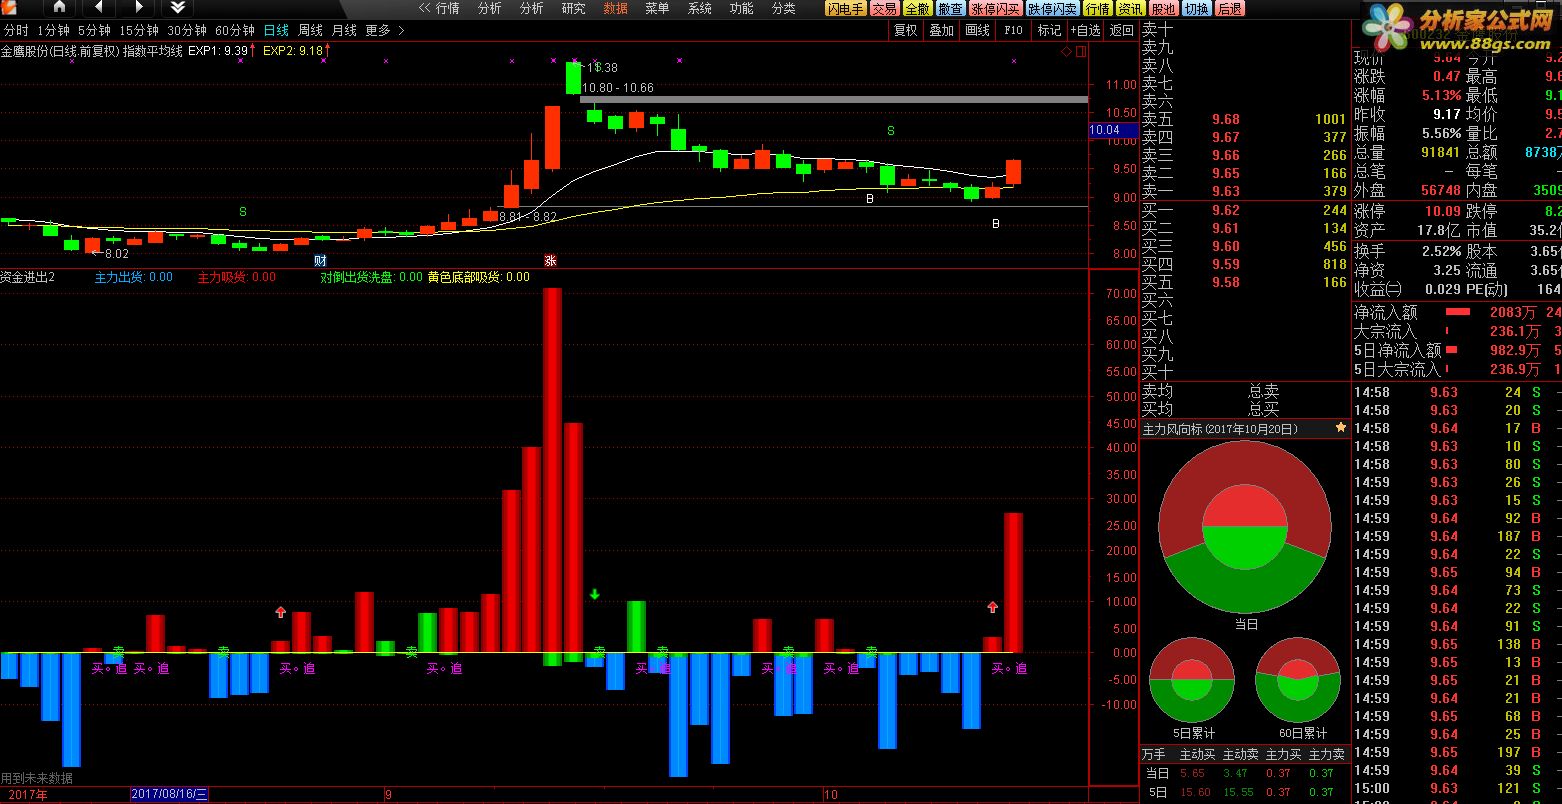Click the 5日累计 pie chart
Screen dimensions: 1562x804
pyautogui.click(x=1192, y=680)
